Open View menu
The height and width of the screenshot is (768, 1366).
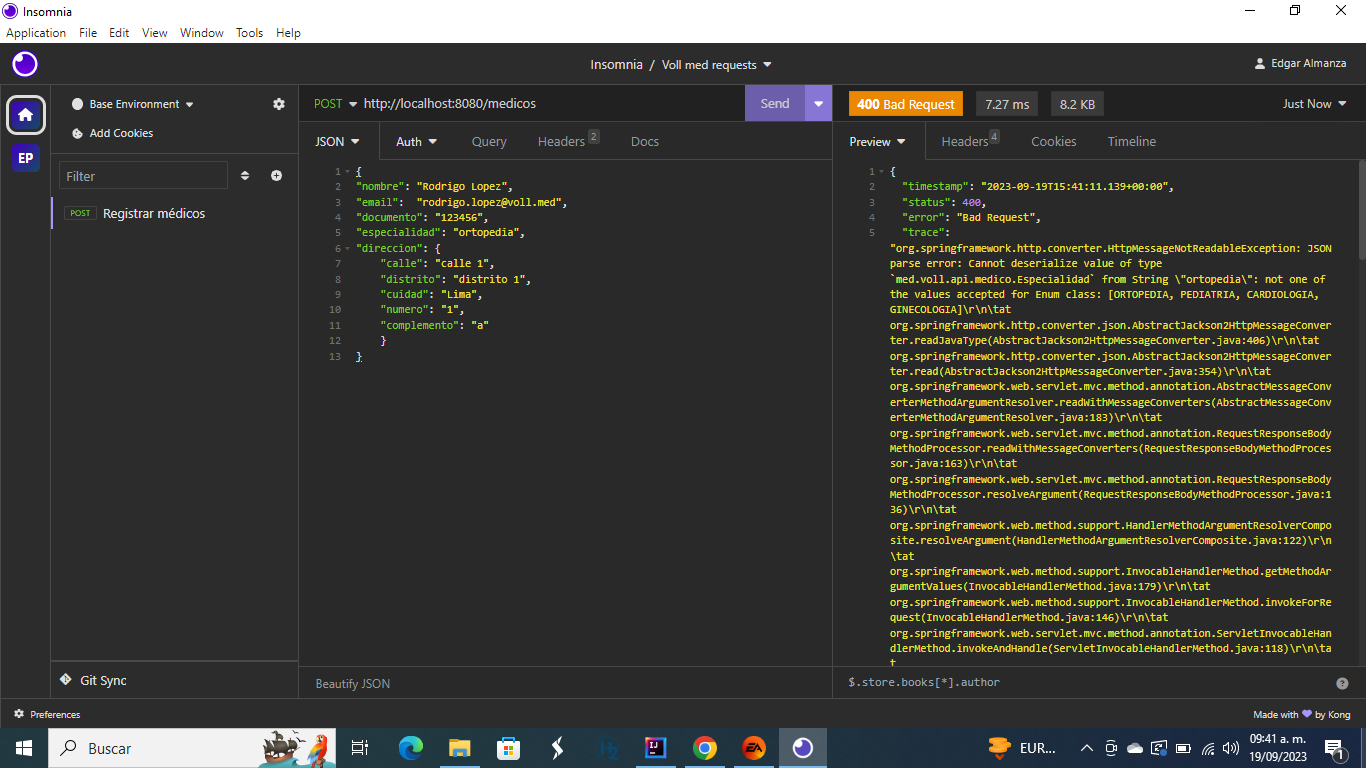pos(155,32)
